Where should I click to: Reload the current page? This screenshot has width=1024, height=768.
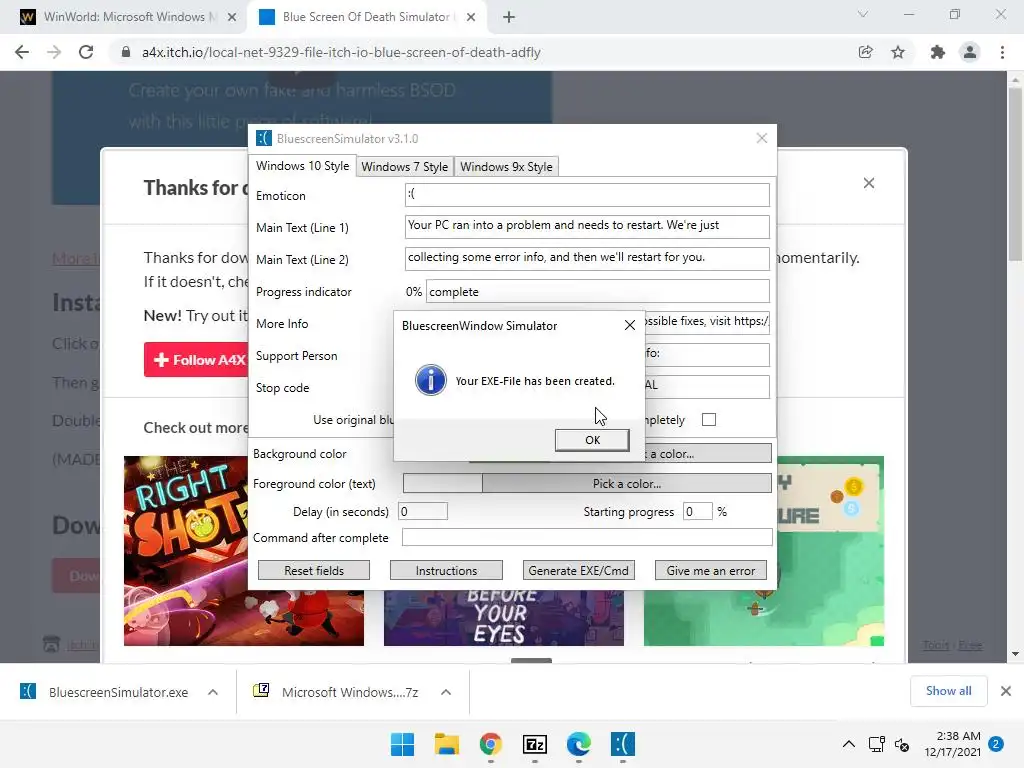coord(86,52)
